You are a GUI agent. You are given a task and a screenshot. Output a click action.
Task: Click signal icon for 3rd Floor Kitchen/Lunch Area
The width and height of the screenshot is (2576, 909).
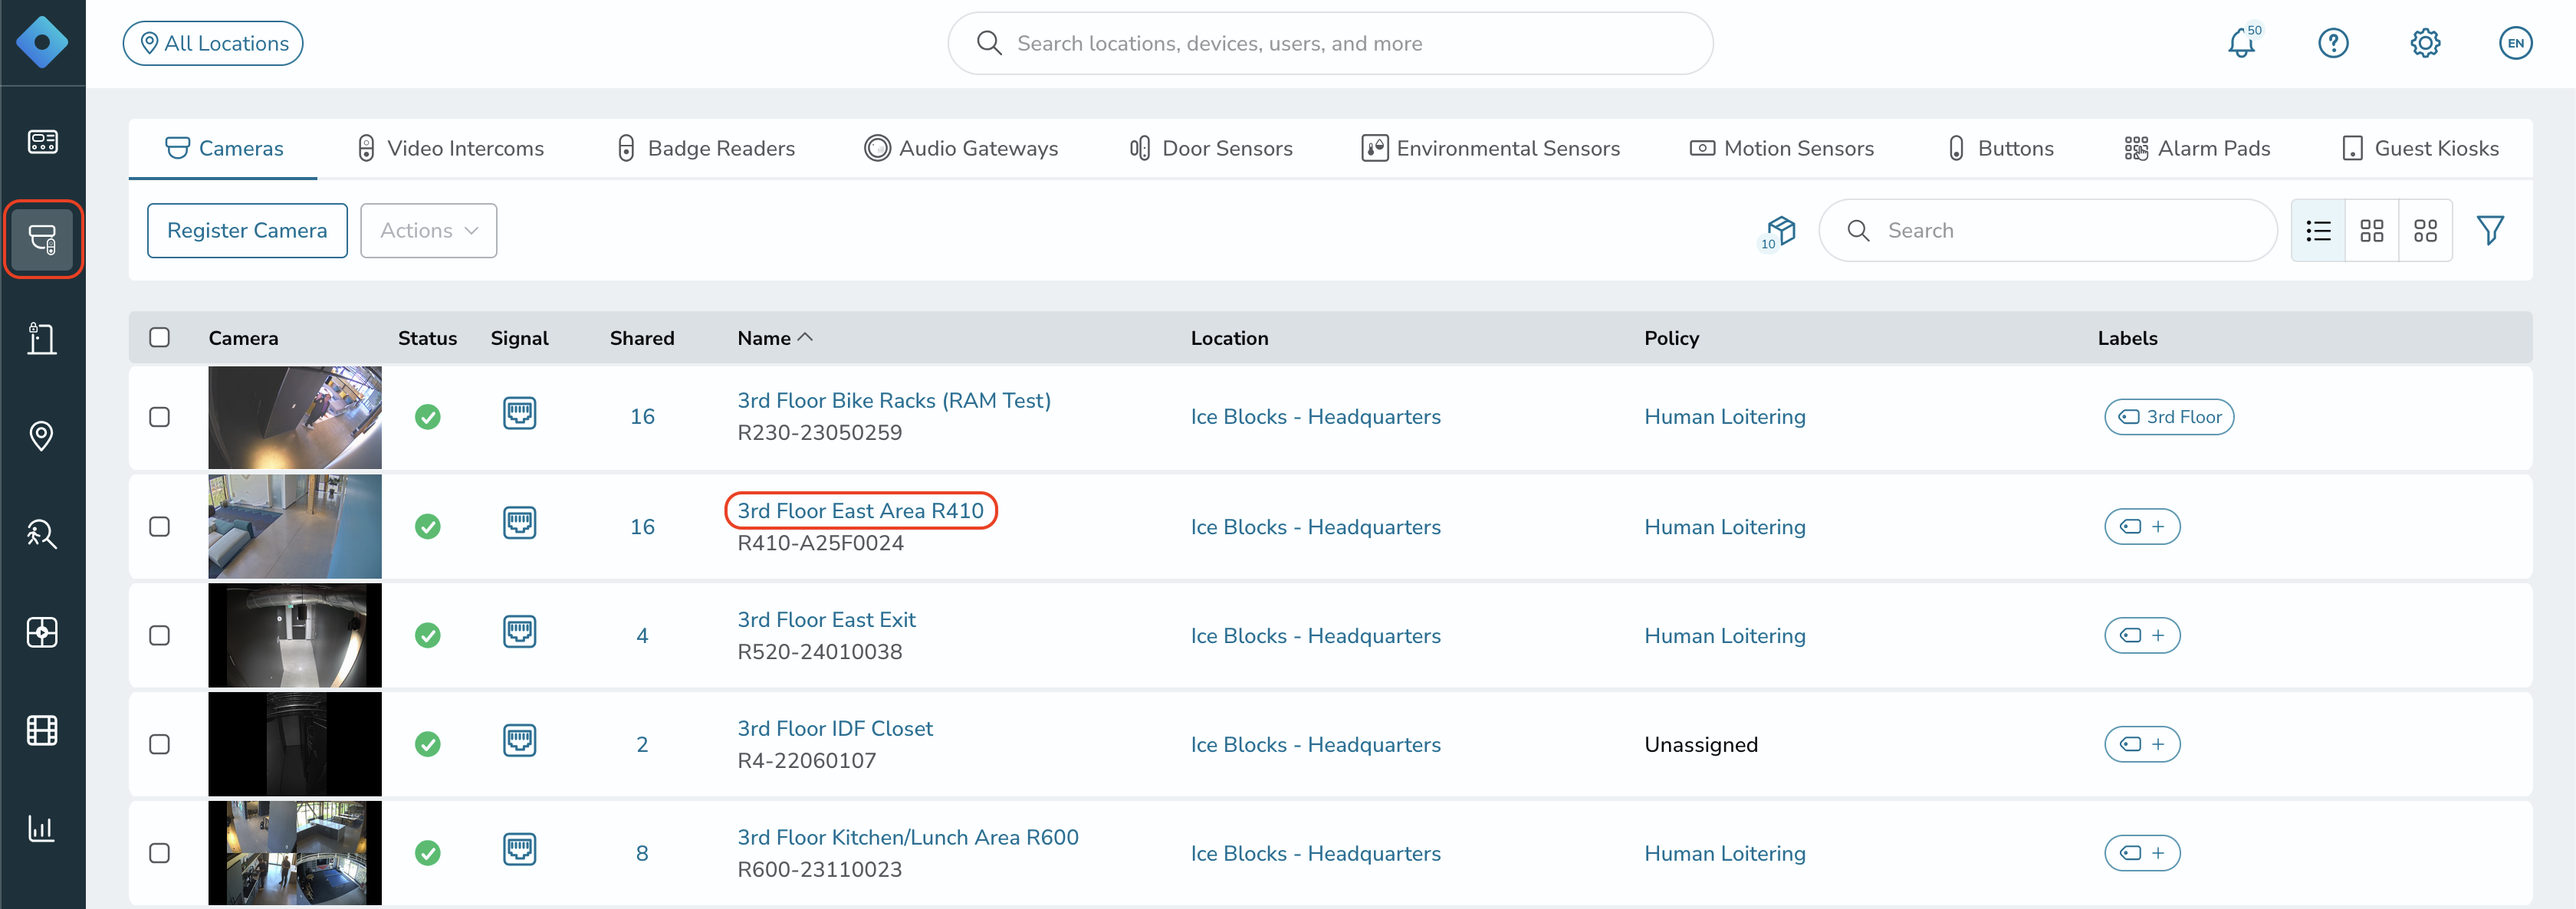click(520, 850)
